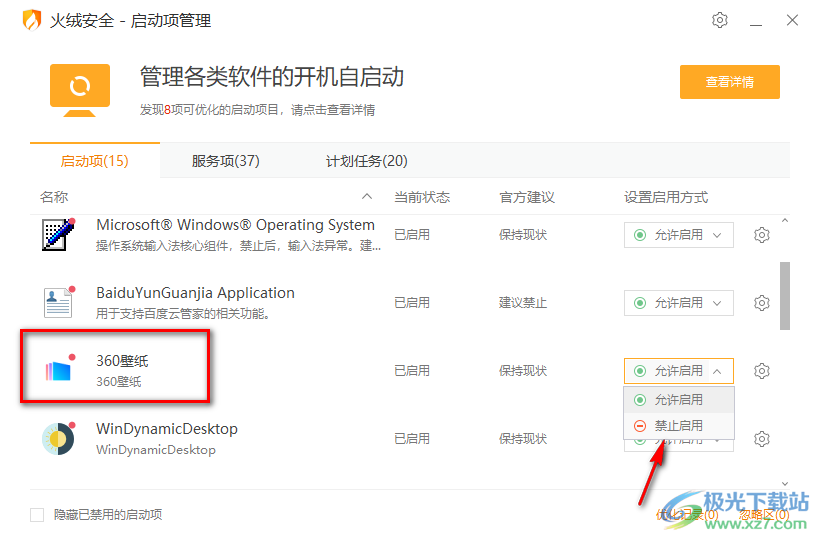Click the Huorong flame logo icon
The height and width of the screenshot is (540, 820).
[x=32, y=20]
